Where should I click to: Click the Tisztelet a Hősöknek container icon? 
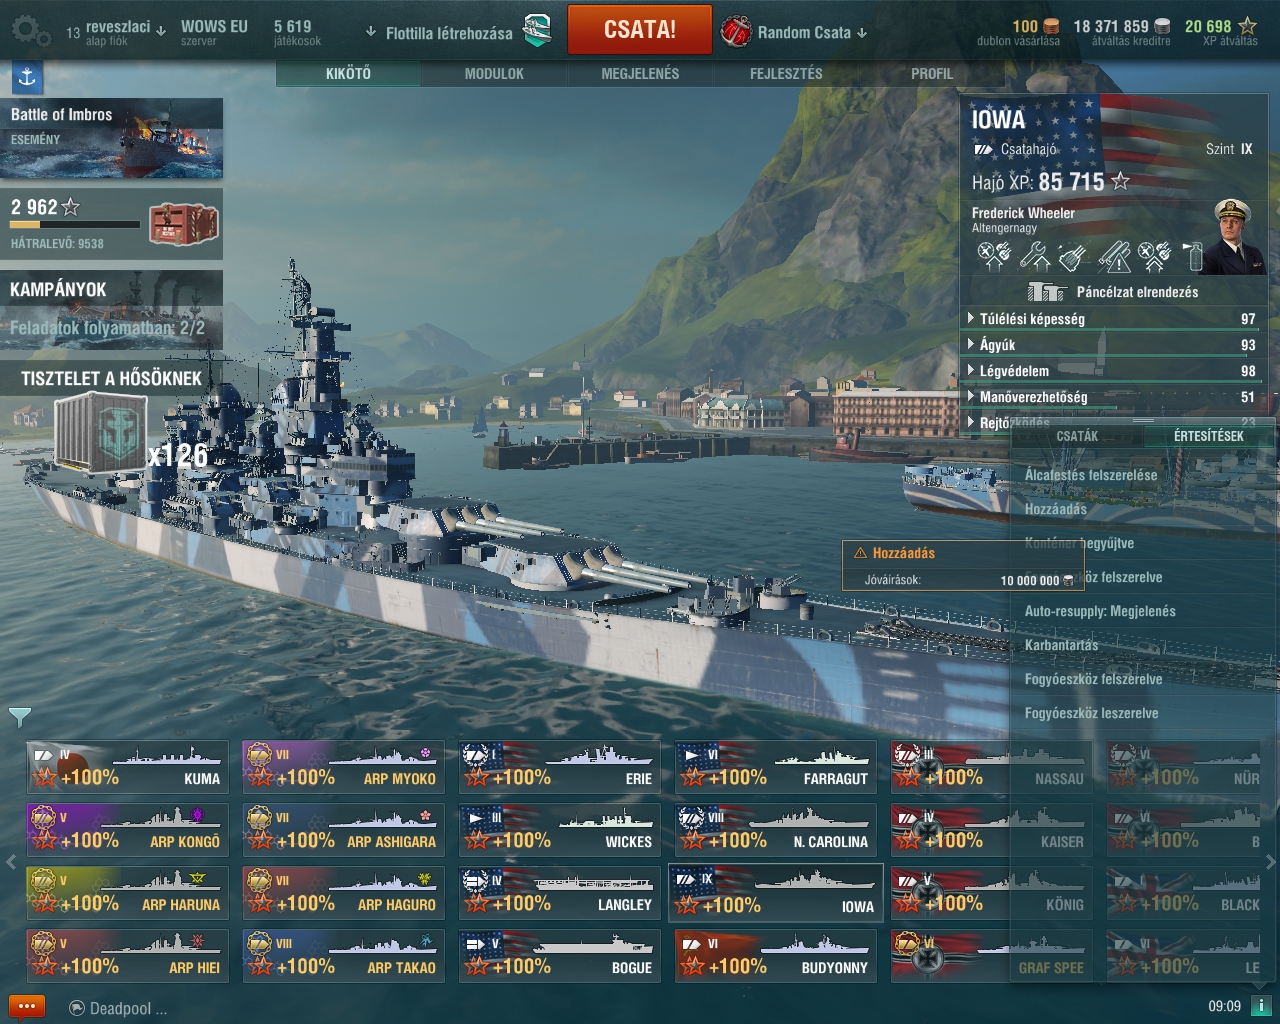coord(101,433)
